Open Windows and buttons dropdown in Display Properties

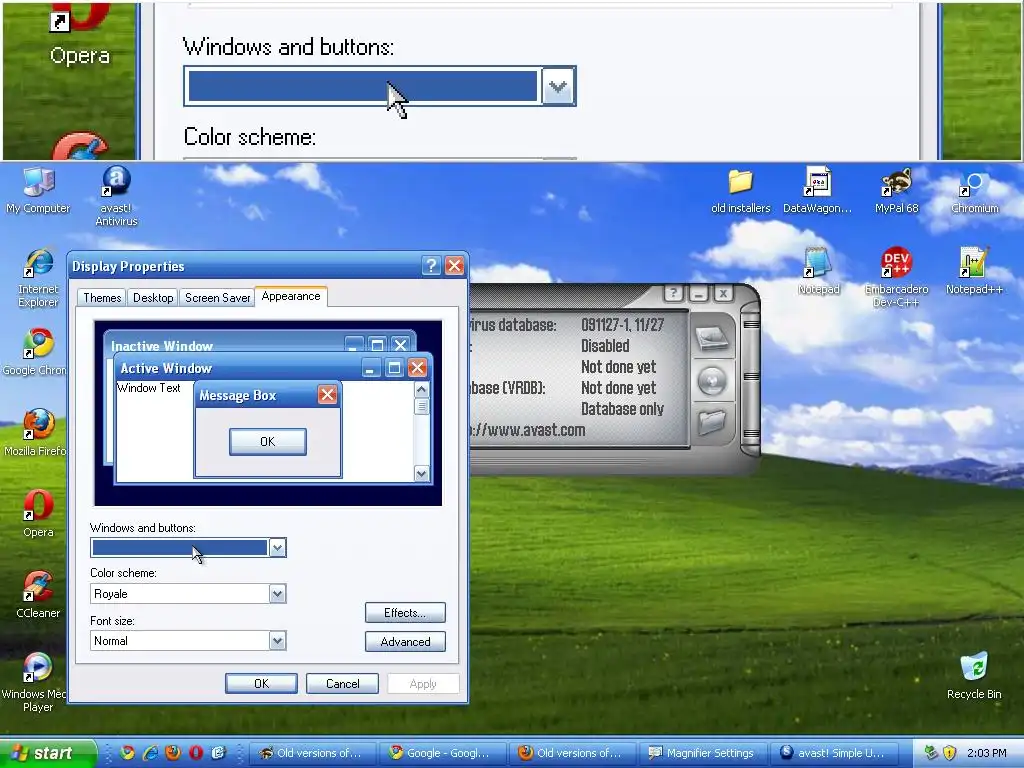(277, 547)
